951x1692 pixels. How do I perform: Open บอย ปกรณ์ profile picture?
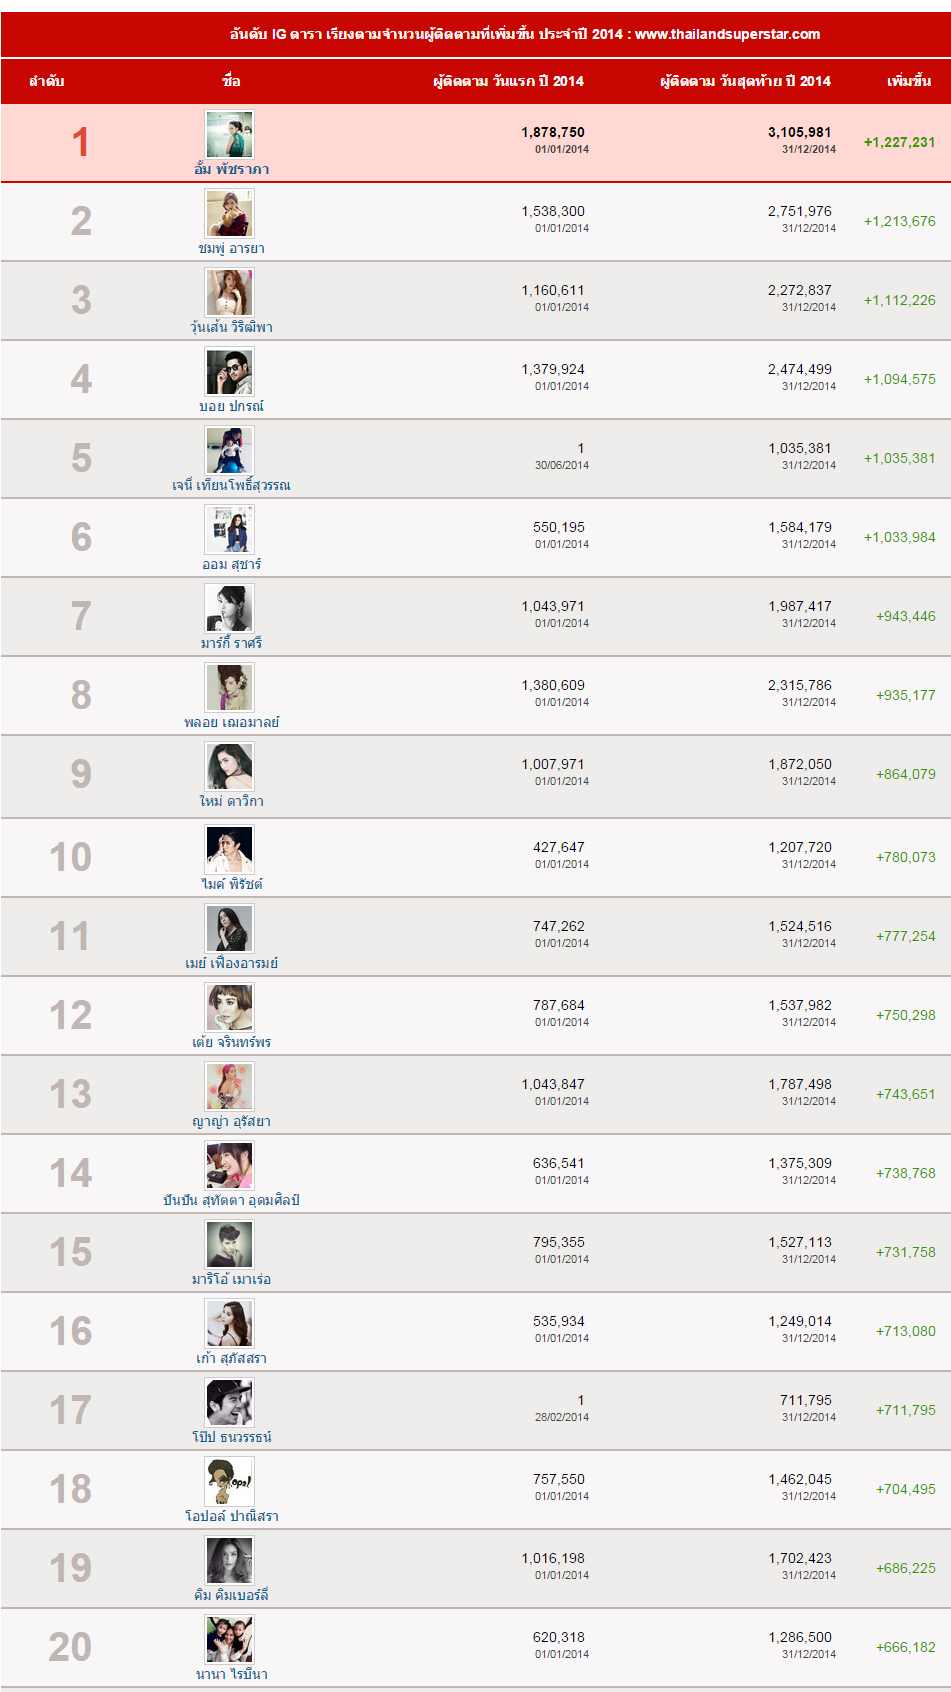coord(229,371)
